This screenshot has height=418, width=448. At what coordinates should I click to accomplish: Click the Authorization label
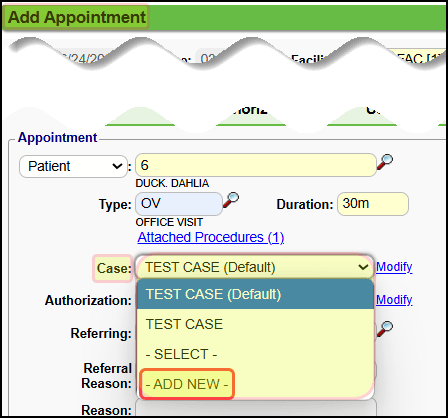coord(88,301)
